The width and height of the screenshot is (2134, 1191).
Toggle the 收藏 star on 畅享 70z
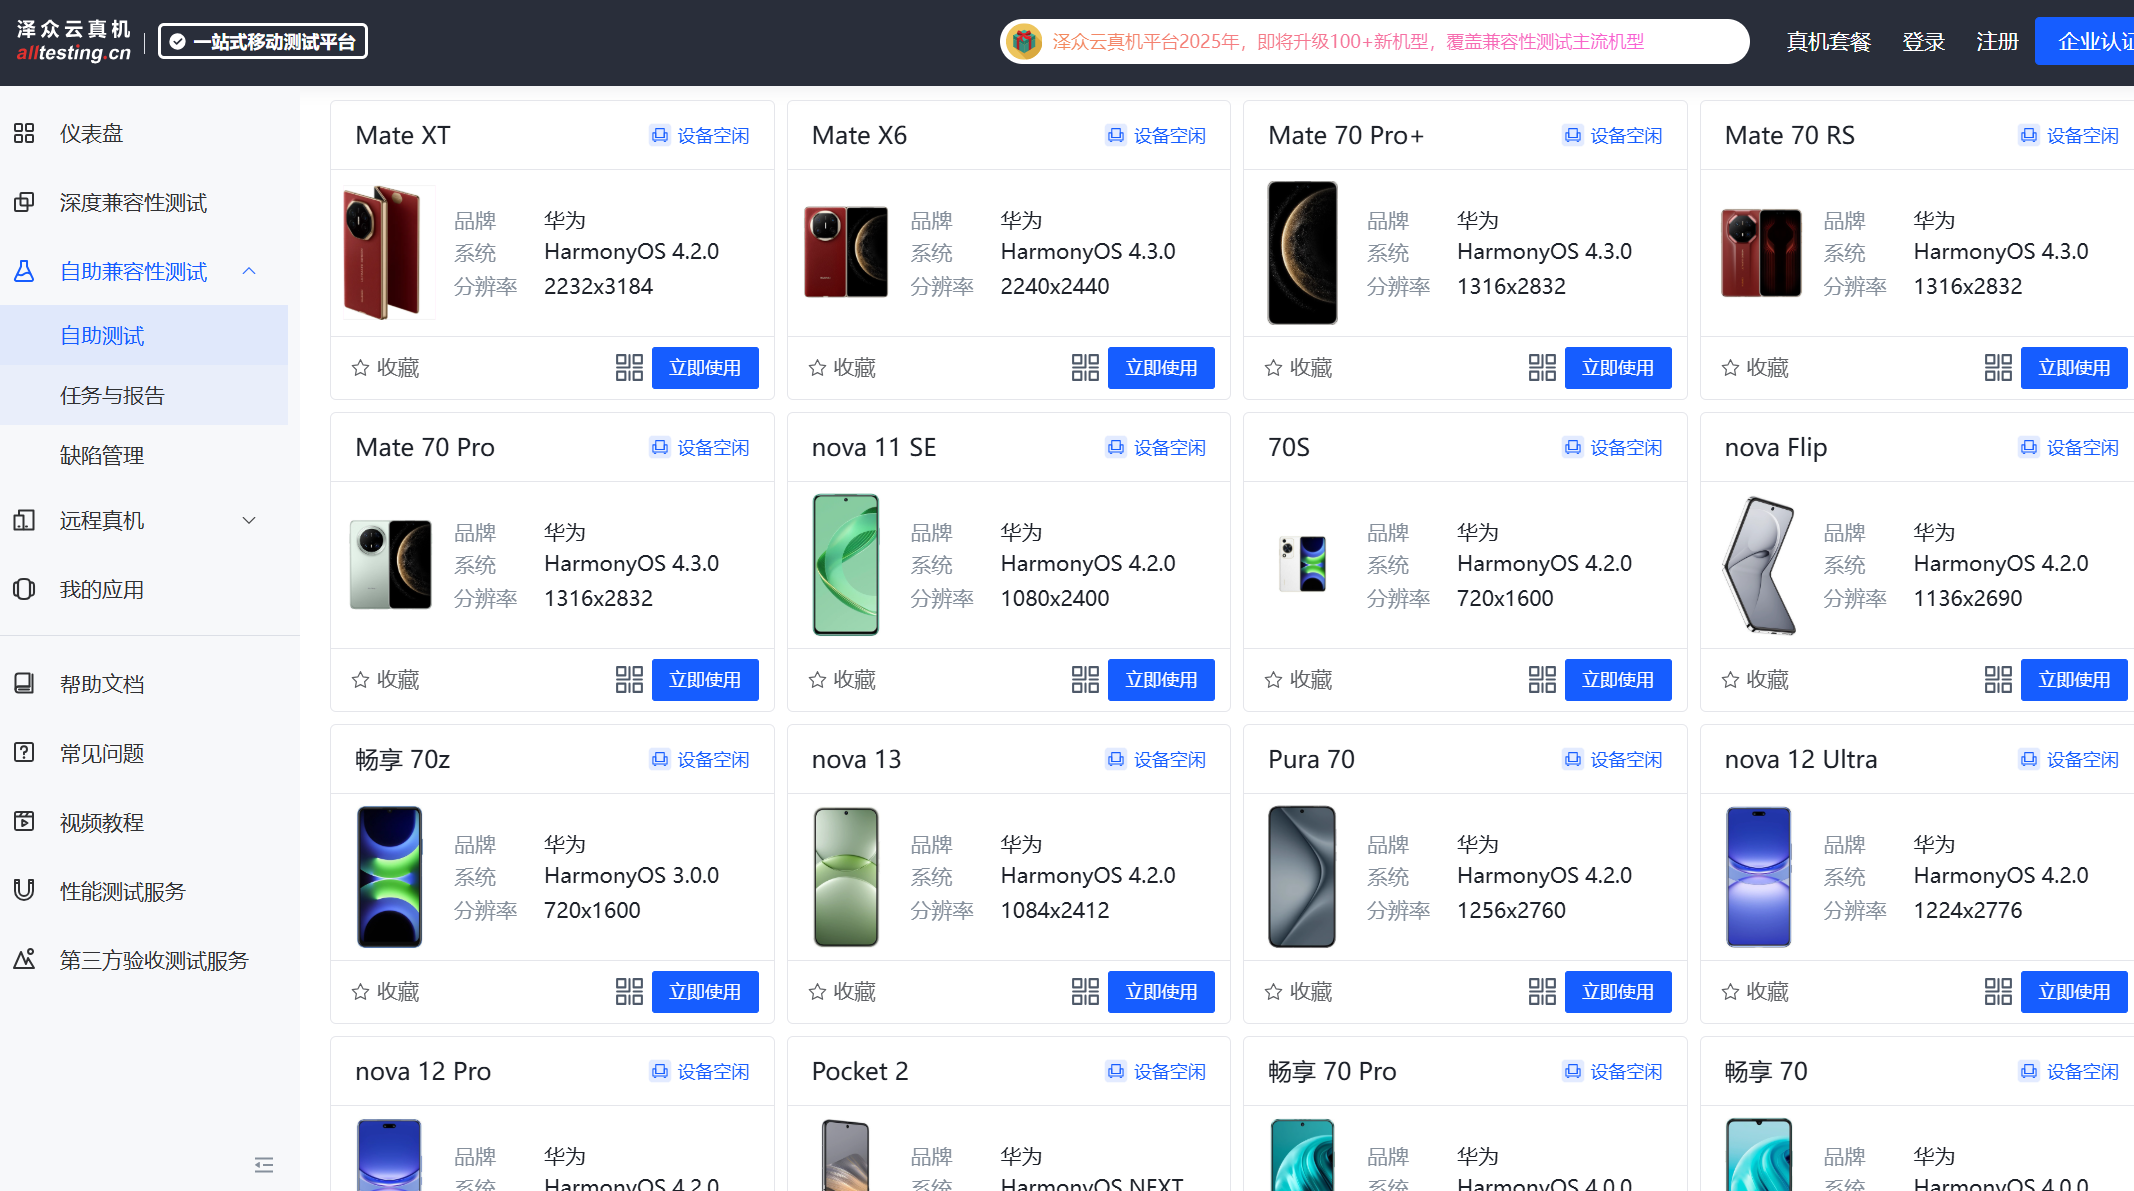pos(361,992)
